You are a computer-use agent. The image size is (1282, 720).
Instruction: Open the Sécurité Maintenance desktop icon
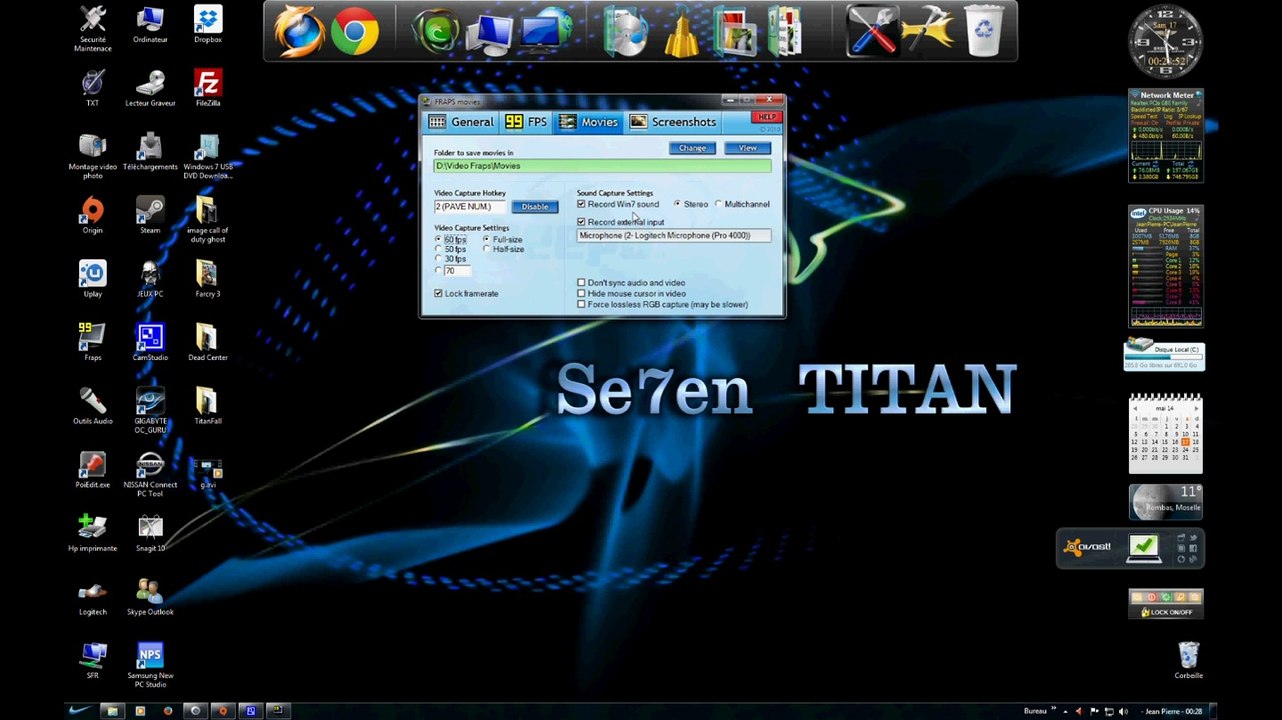click(93, 28)
